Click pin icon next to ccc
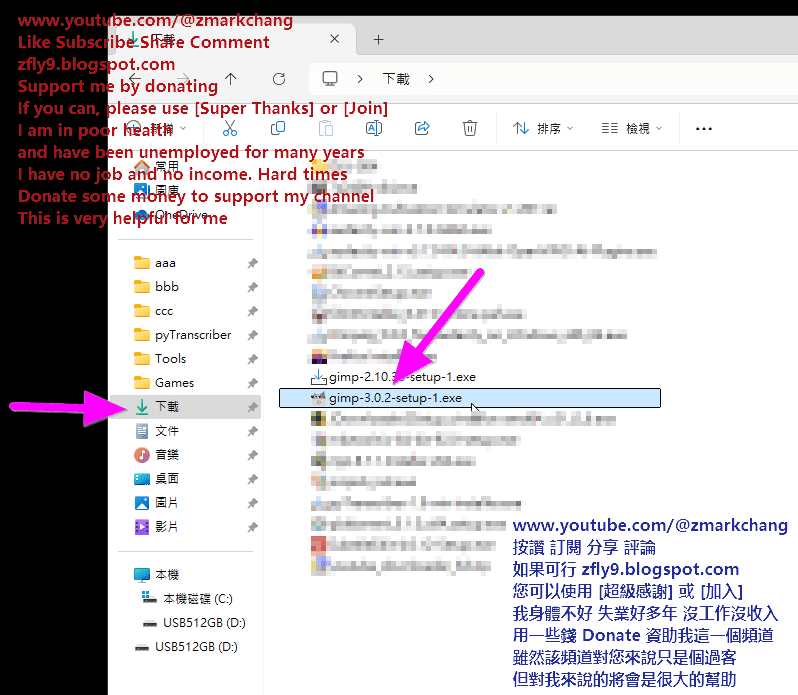798x695 pixels. 252,311
